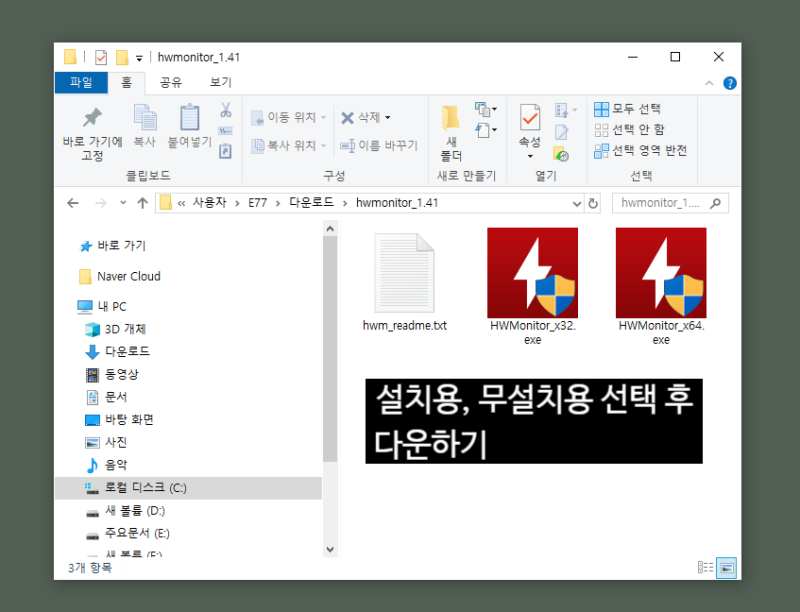Click the Paste shortcut icon
Viewport: 800px width, 612px height.
(x=226, y=151)
